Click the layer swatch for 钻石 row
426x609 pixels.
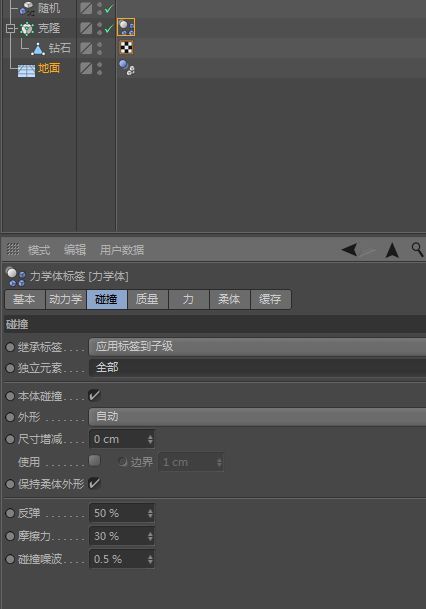86,48
